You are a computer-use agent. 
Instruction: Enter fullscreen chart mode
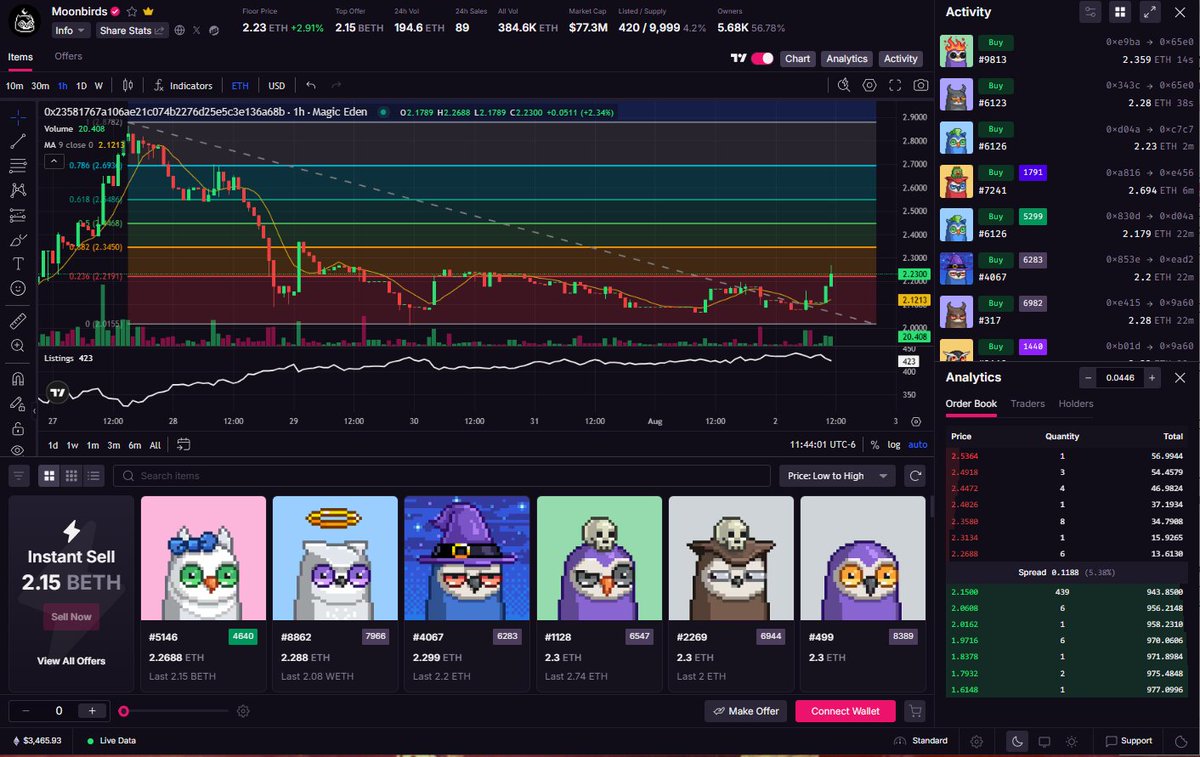(x=895, y=86)
